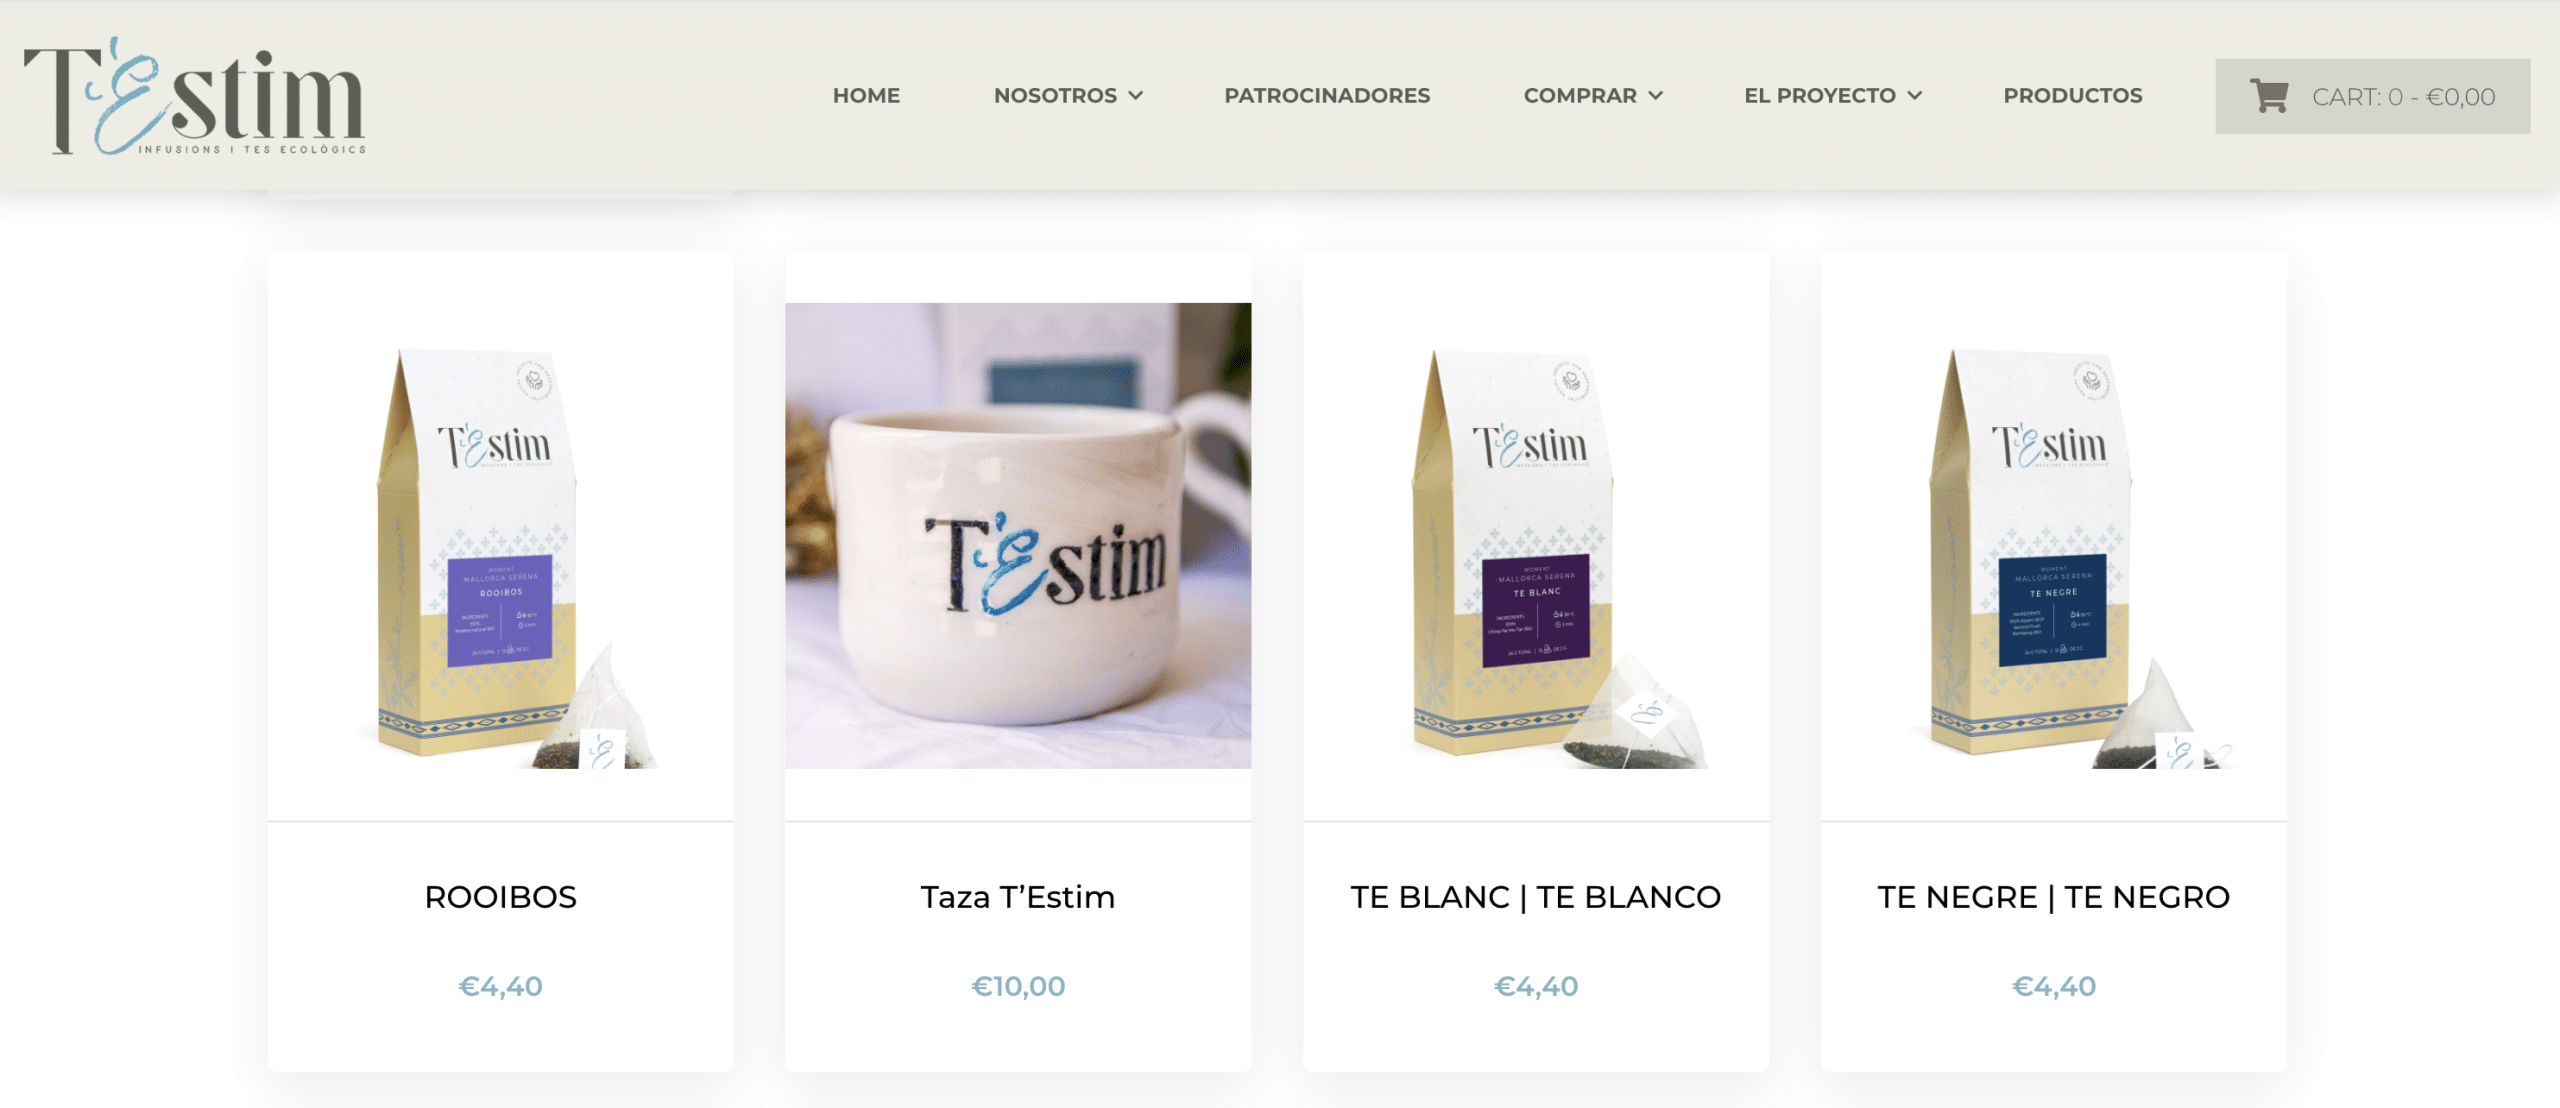The width and height of the screenshot is (2560, 1108).
Task: Click the Rooibos €4,40 price
Action: (x=500, y=986)
